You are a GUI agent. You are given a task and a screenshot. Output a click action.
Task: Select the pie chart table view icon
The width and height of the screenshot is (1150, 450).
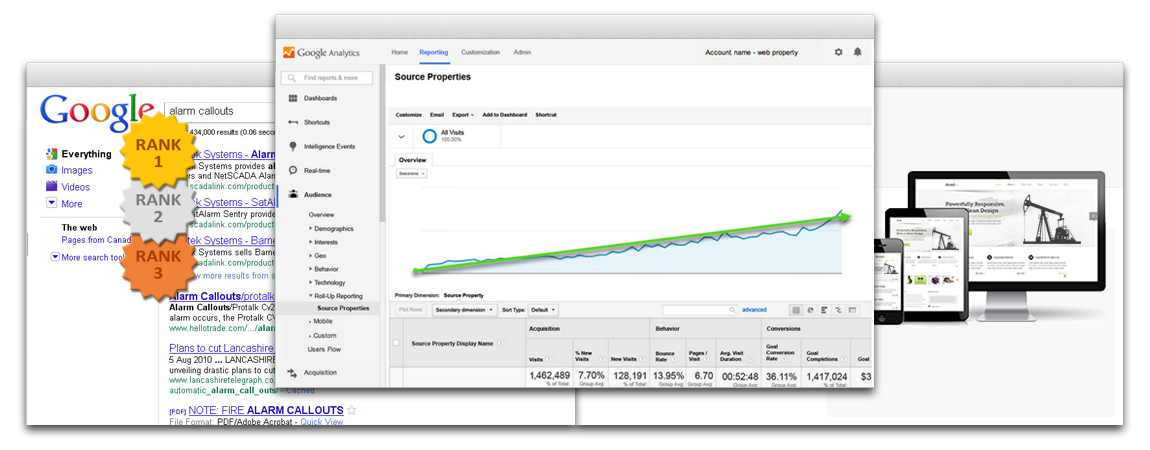(809, 310)
